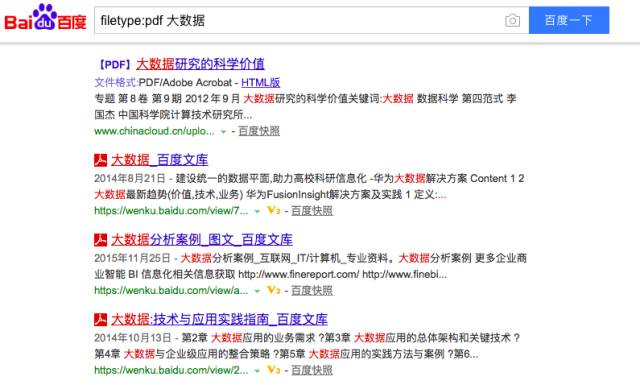
Task: Click PDF icon beside 大数据分析案例_图文
Action: (x=100, y=240)
